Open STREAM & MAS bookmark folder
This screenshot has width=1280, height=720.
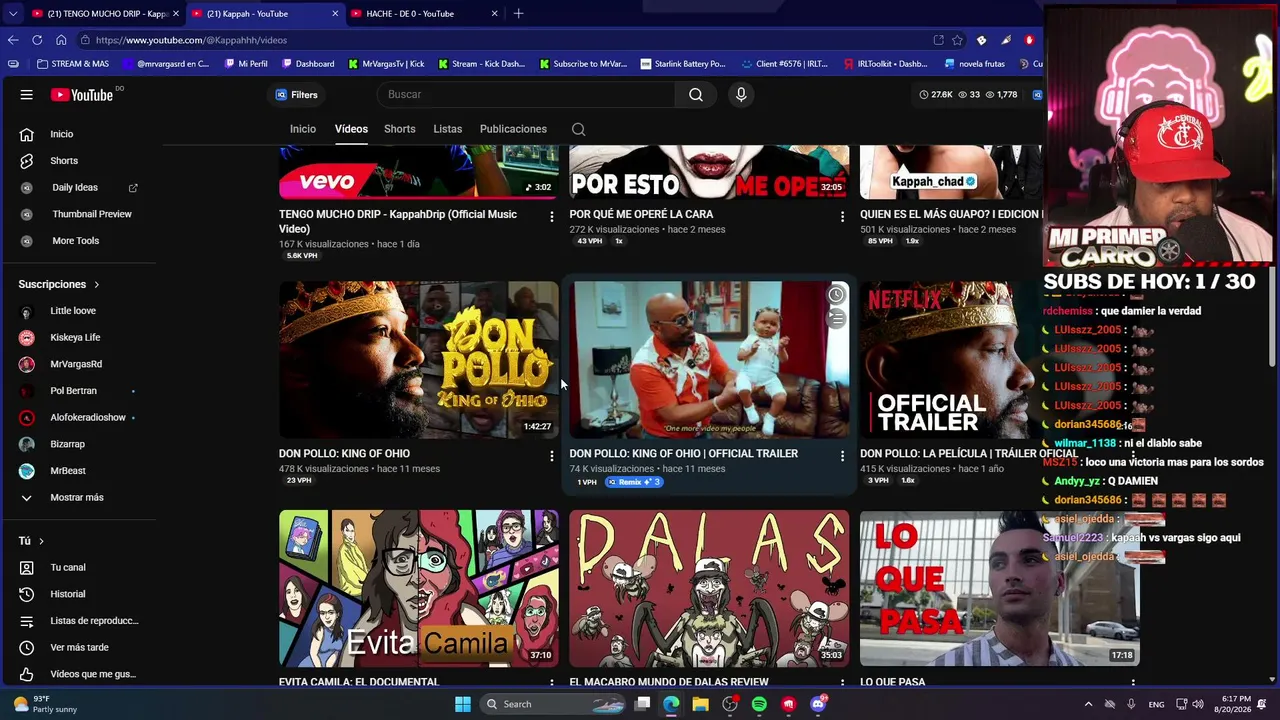(x=72, y=64)
